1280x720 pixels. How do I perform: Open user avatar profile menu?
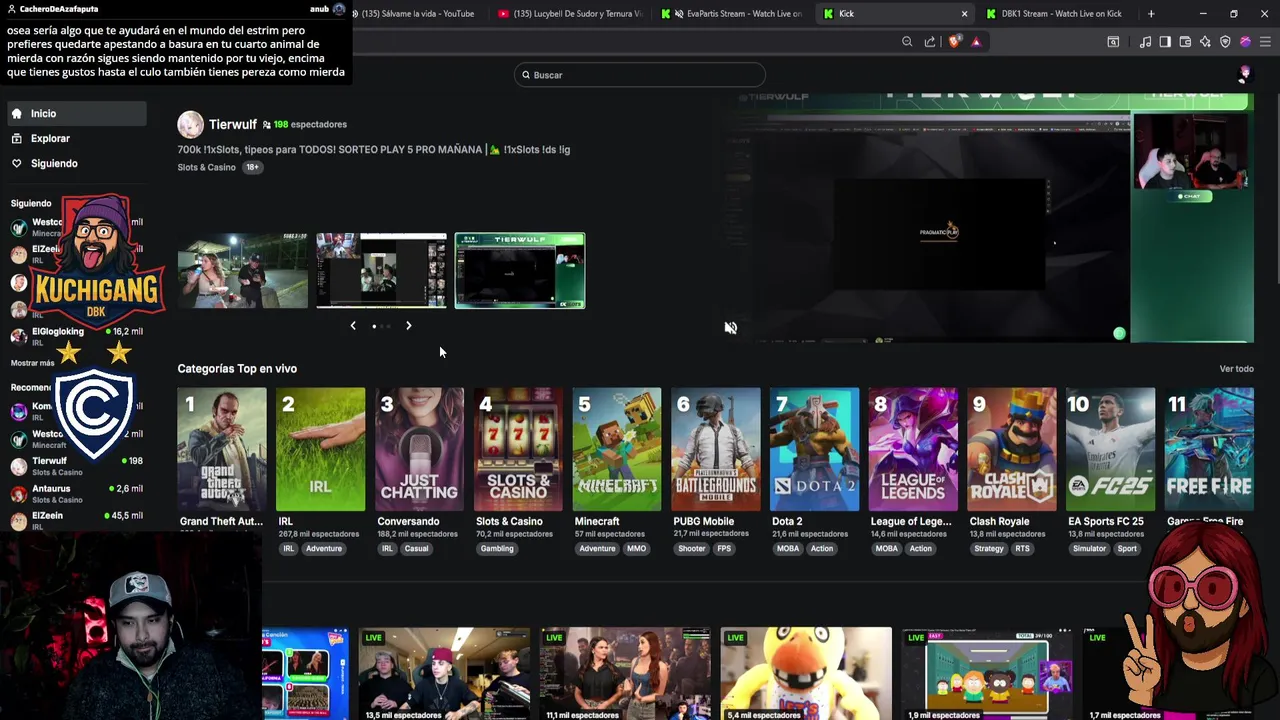pyautogui.click(x=1244, y=75)
